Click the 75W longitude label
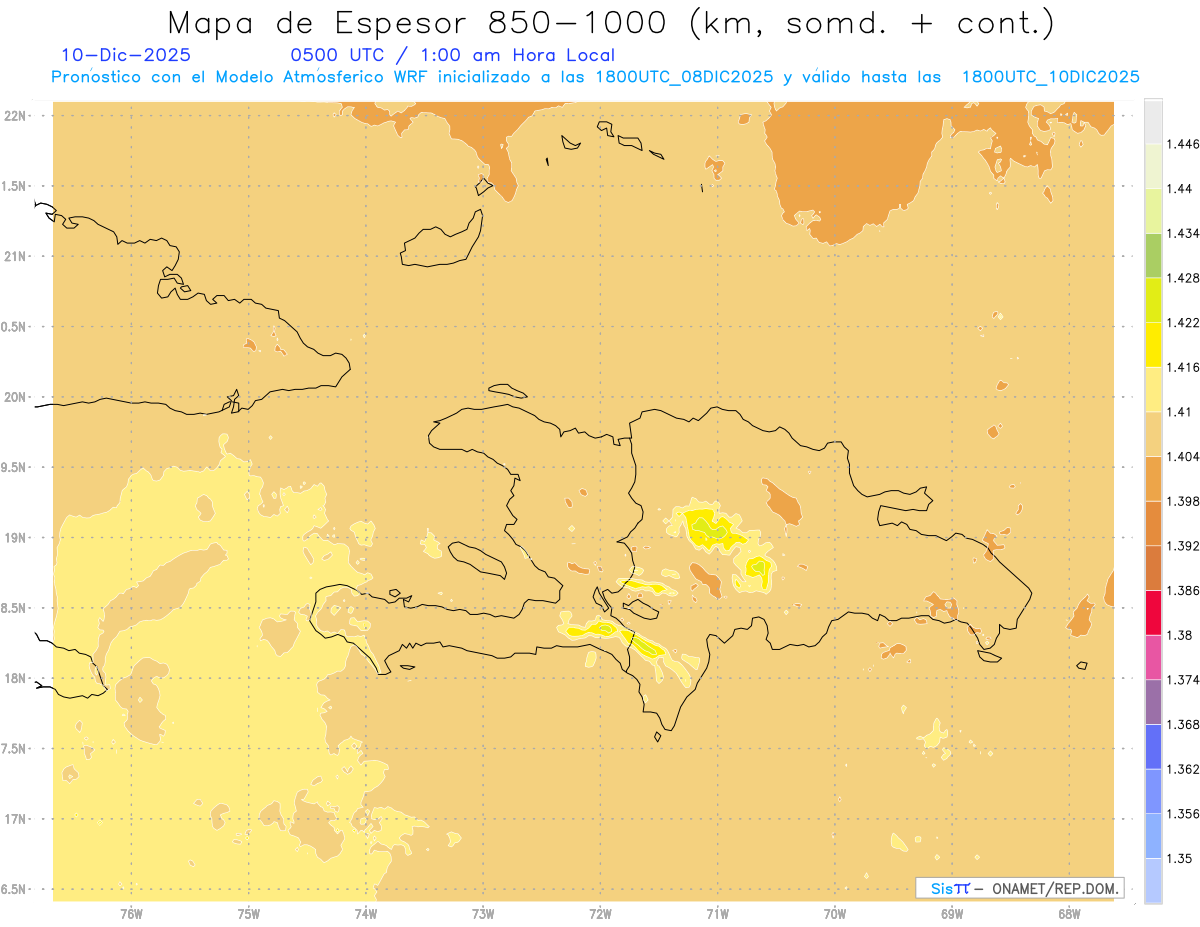1200x927 pixels. click(248, 913)
